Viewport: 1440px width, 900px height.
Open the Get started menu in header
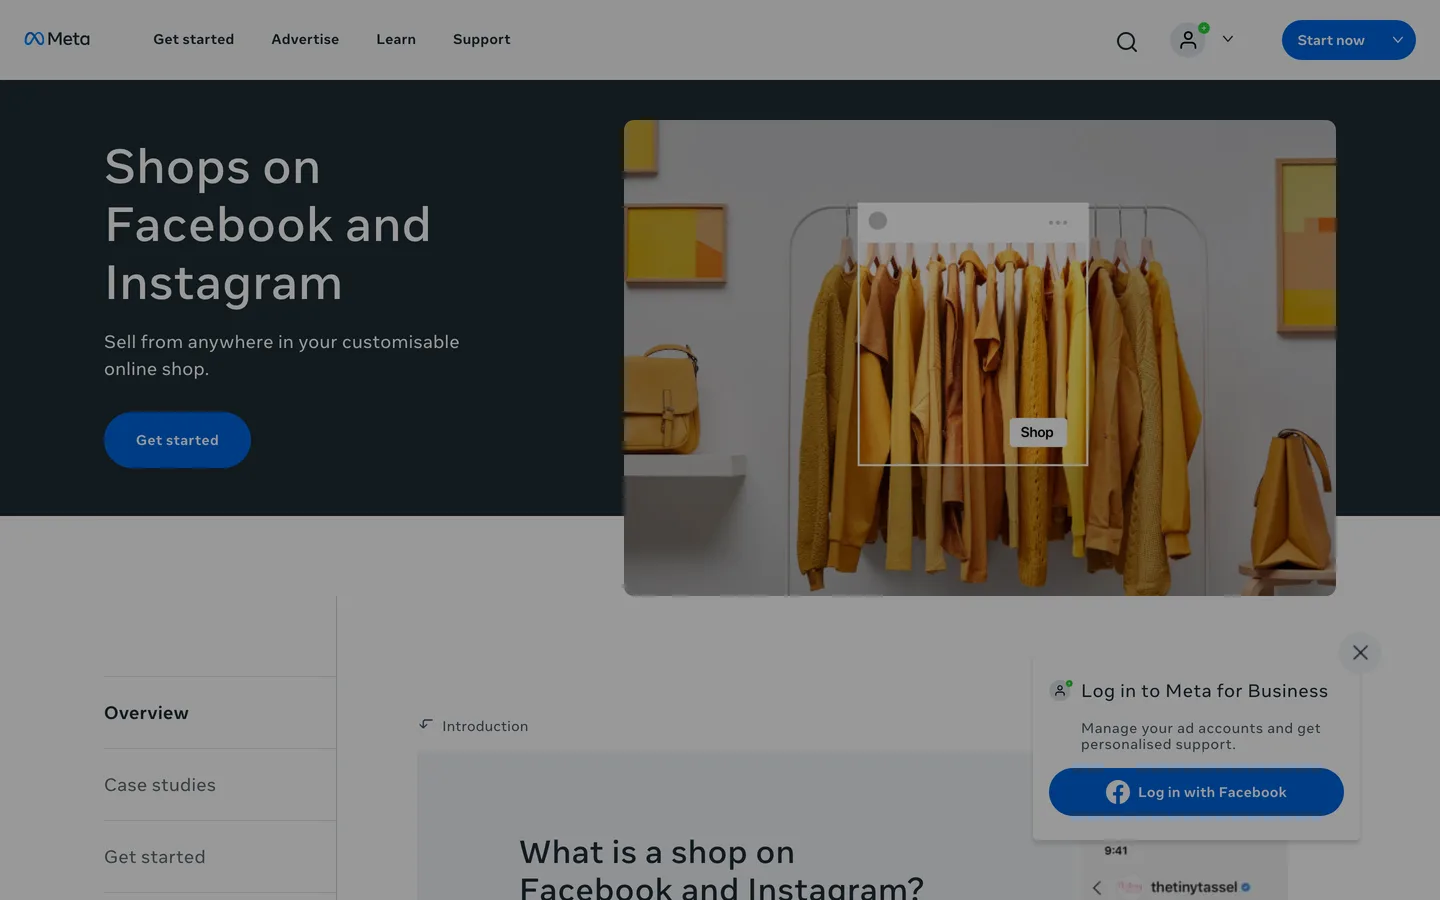tap(194, 39)
